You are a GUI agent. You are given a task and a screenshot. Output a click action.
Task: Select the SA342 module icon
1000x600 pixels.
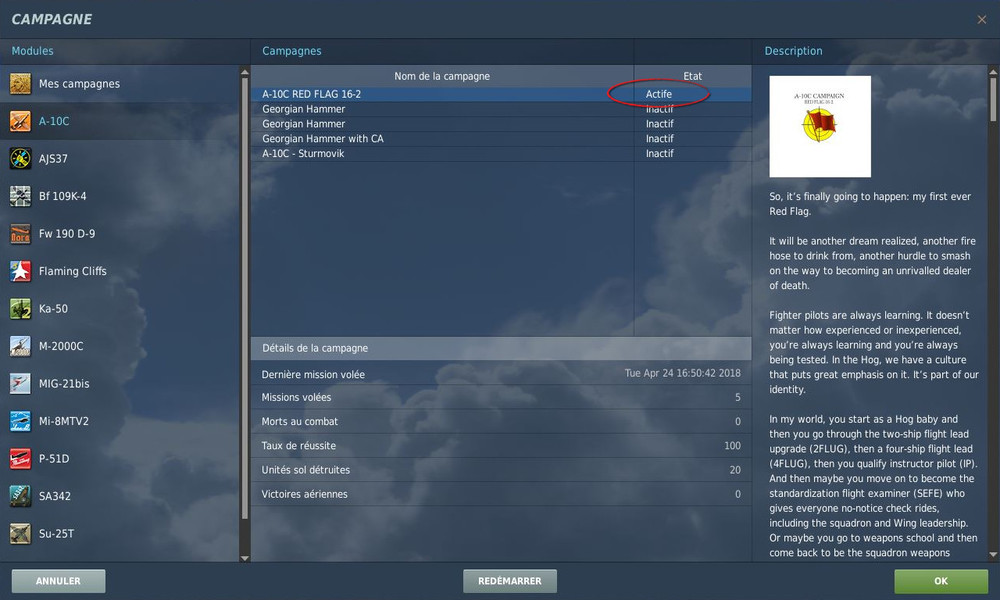pos(20,496)
